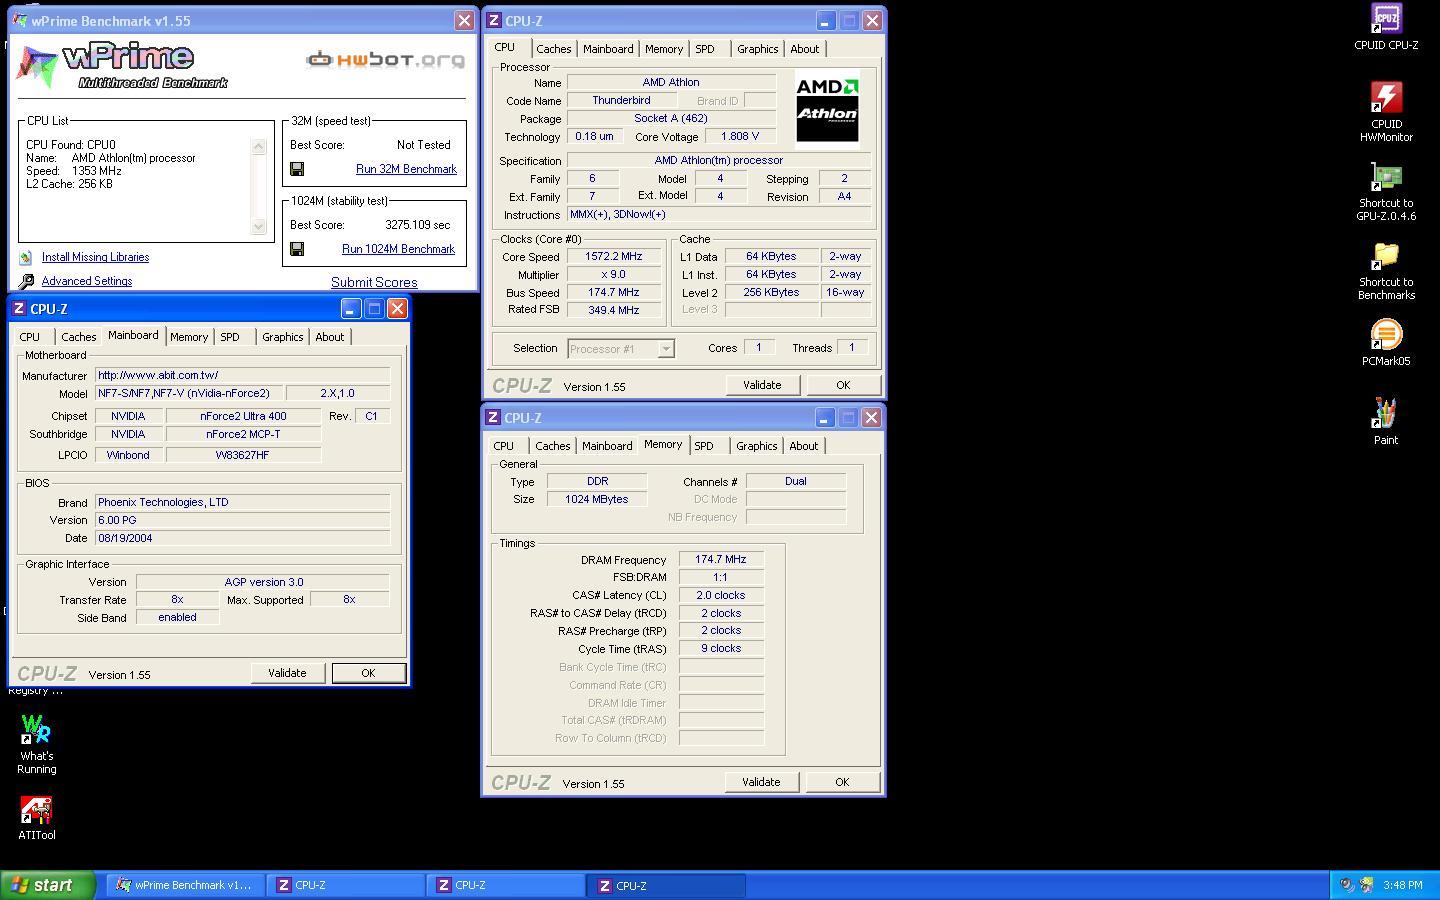Open What's Running desktop icon
This screenshot has width=1440, height=900.
[x=36, y=744]
